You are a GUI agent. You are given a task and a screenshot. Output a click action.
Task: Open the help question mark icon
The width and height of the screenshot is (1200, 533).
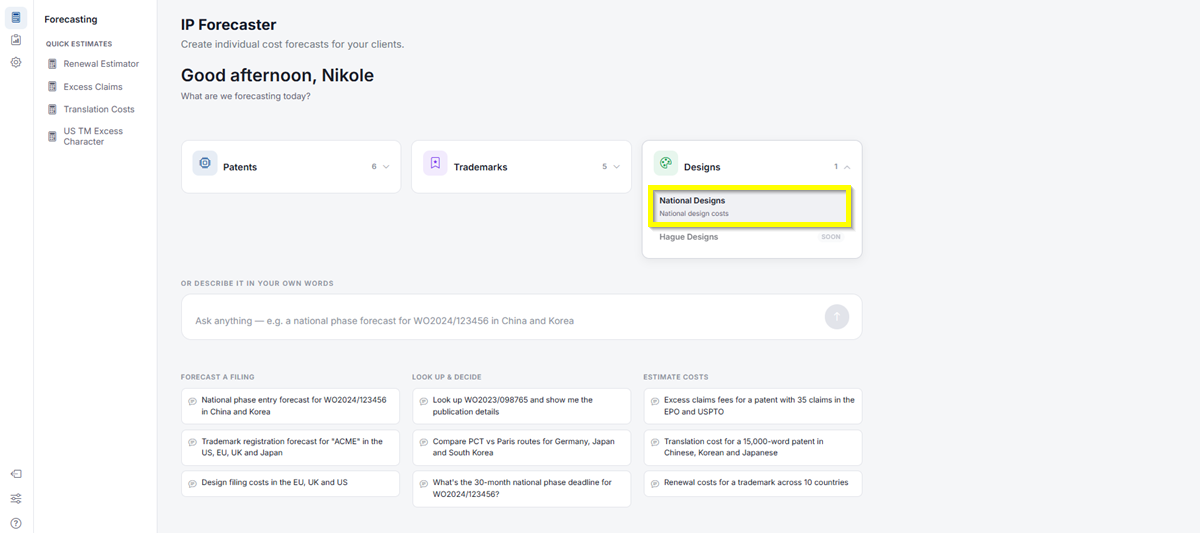(16, 523)
